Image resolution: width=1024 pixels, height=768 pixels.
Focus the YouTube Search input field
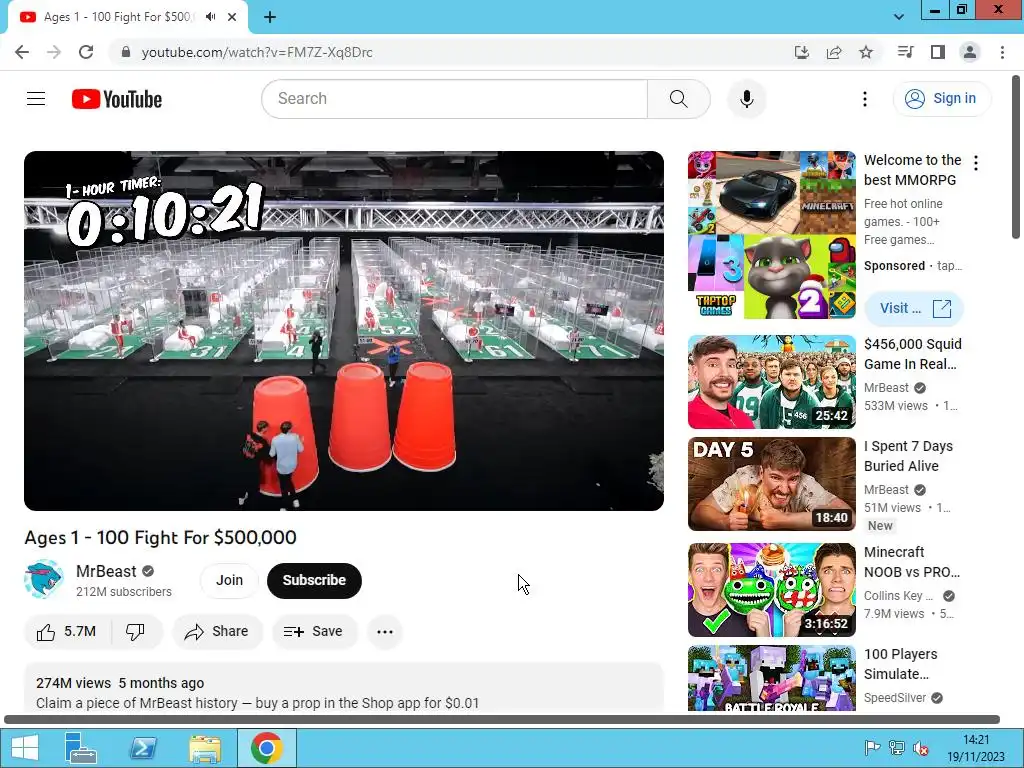coord(455,99)
